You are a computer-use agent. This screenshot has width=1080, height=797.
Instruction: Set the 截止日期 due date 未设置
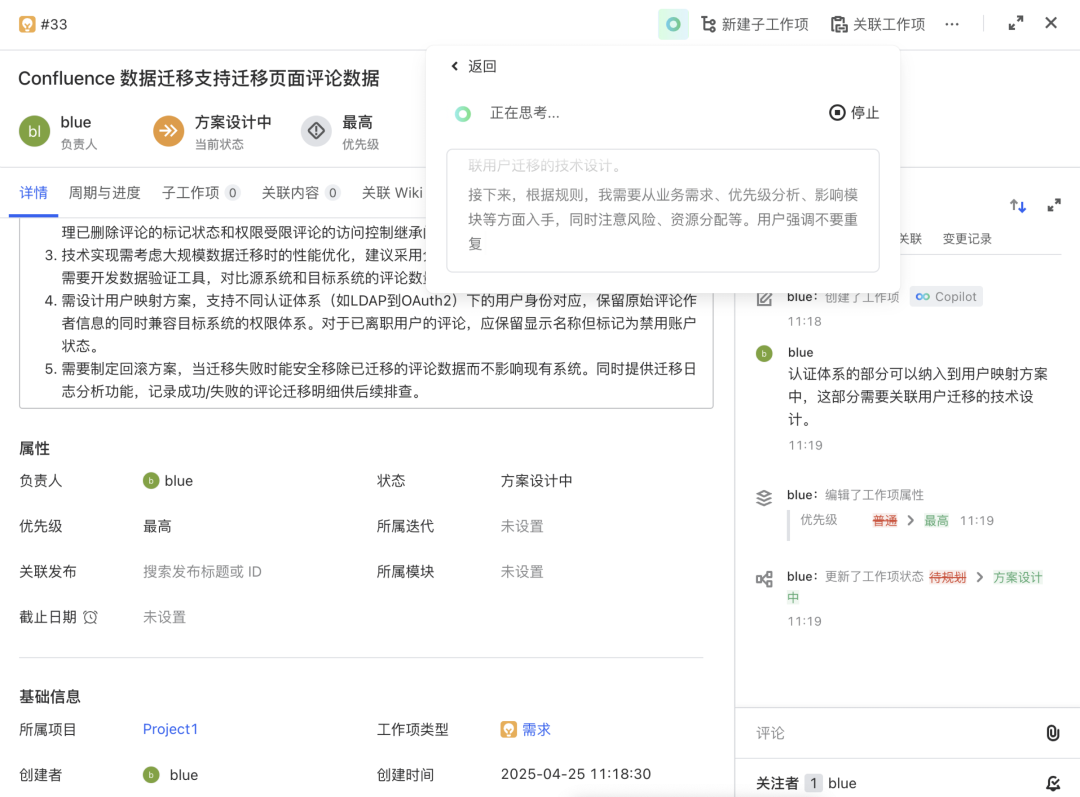(164, 617)
